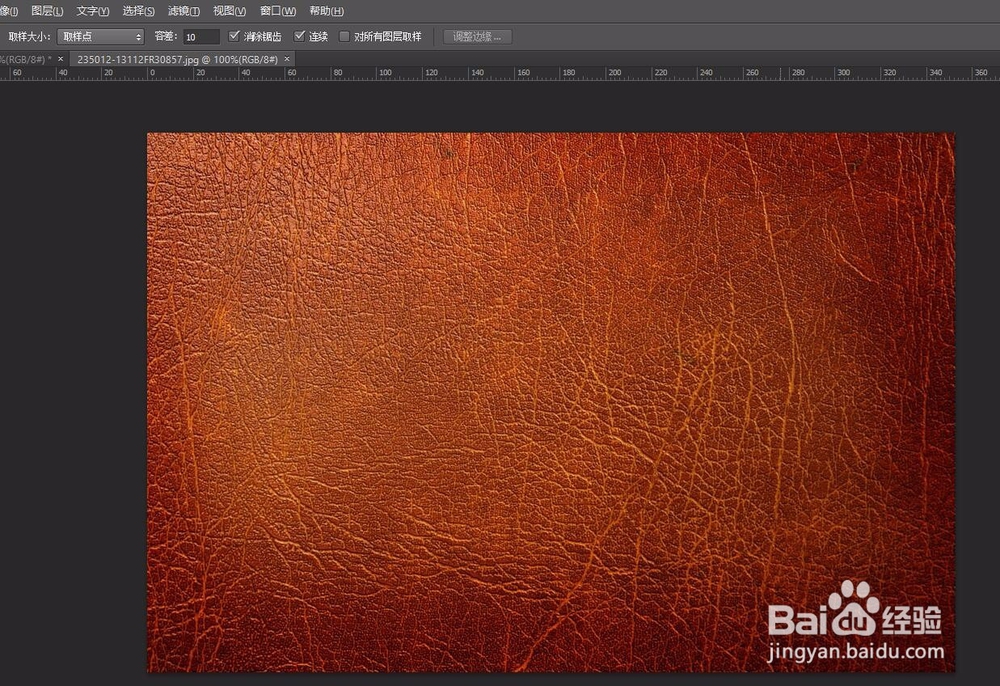This screenshot has width=1000, height=686.
Task: Open the 选择(S) menu
Action: (x=138, y=11)
